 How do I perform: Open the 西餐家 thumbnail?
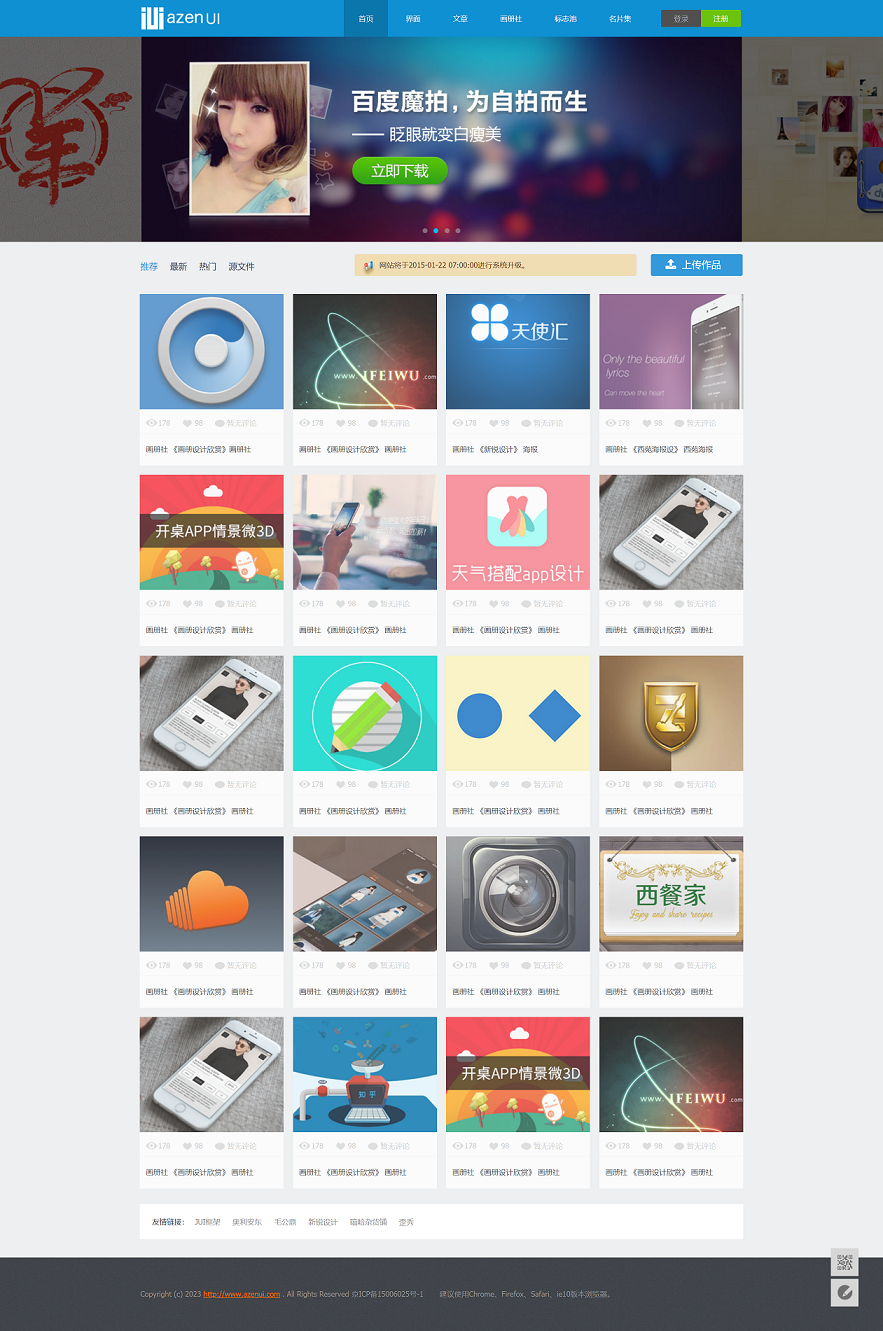pyautogui.click(x=671, y=894)
